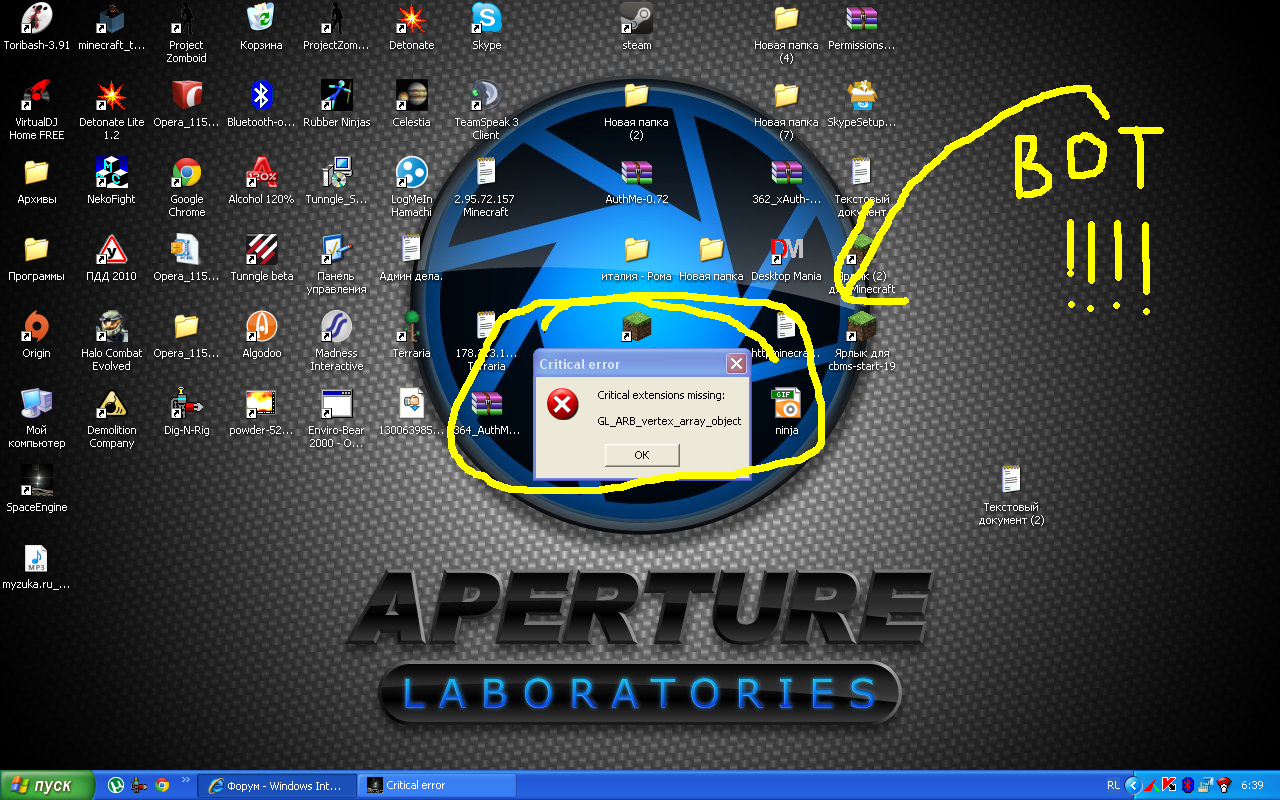The width and height of the screenshot is (1280, 800).
Task: Launch NekoFight
Action: tap(111, 181)
